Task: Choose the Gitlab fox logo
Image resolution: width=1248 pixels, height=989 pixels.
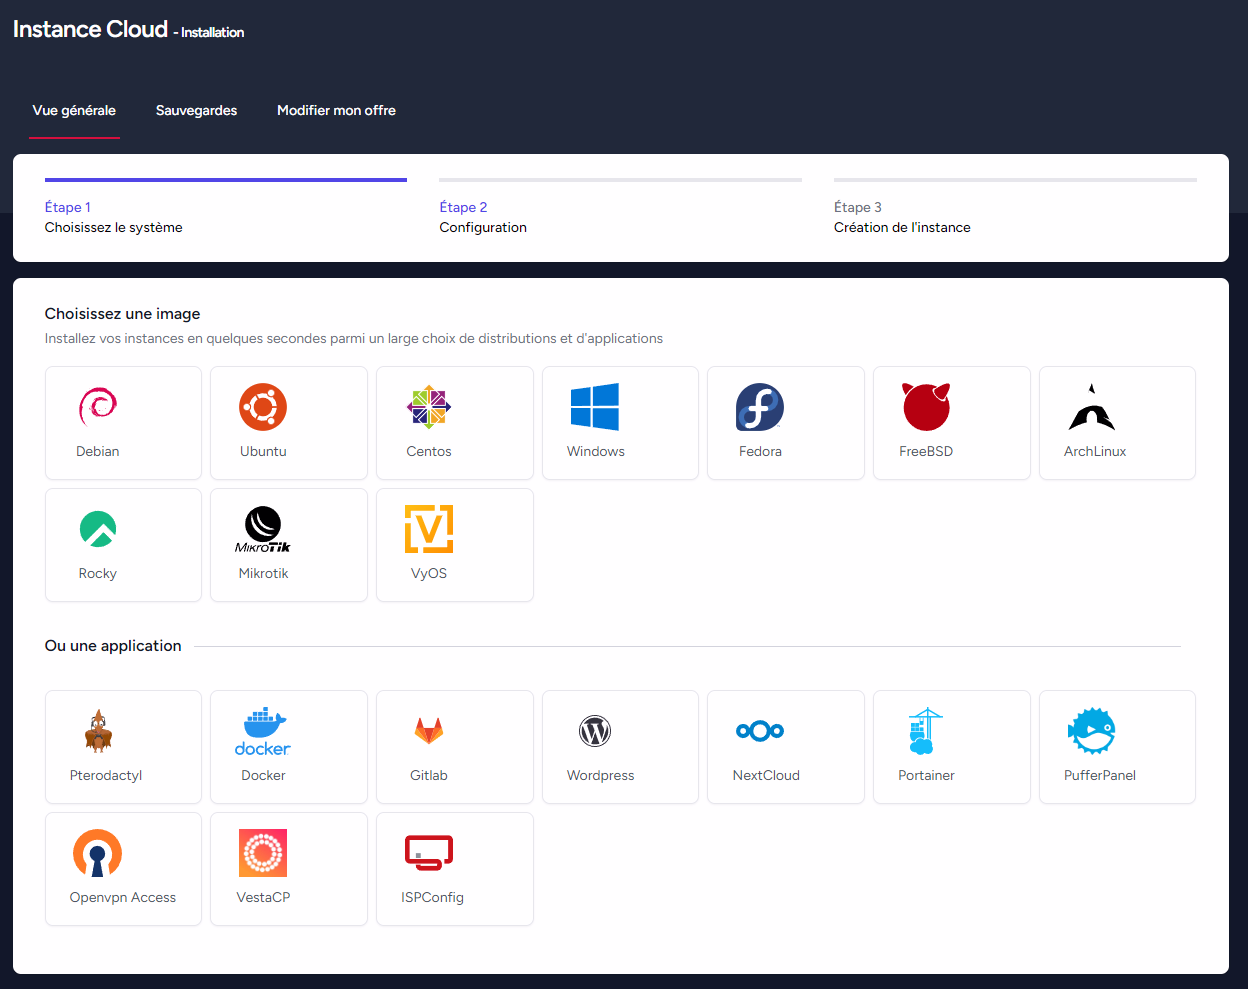Action: click(429, 731)
